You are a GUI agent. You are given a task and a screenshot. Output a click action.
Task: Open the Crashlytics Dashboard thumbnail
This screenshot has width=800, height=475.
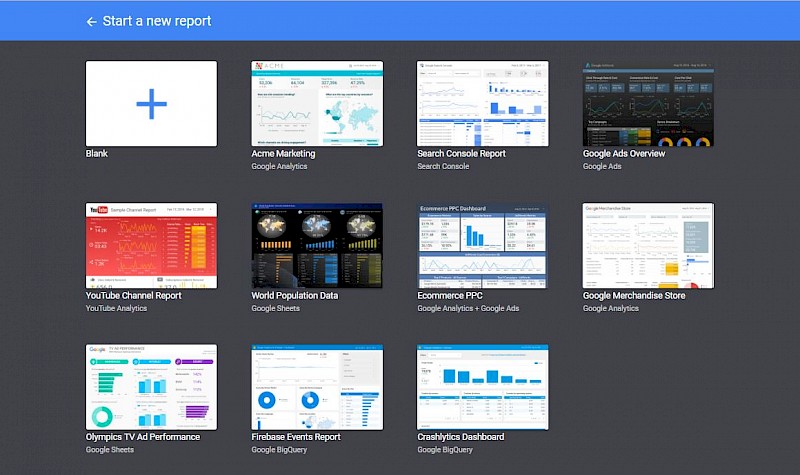(483, 387)
